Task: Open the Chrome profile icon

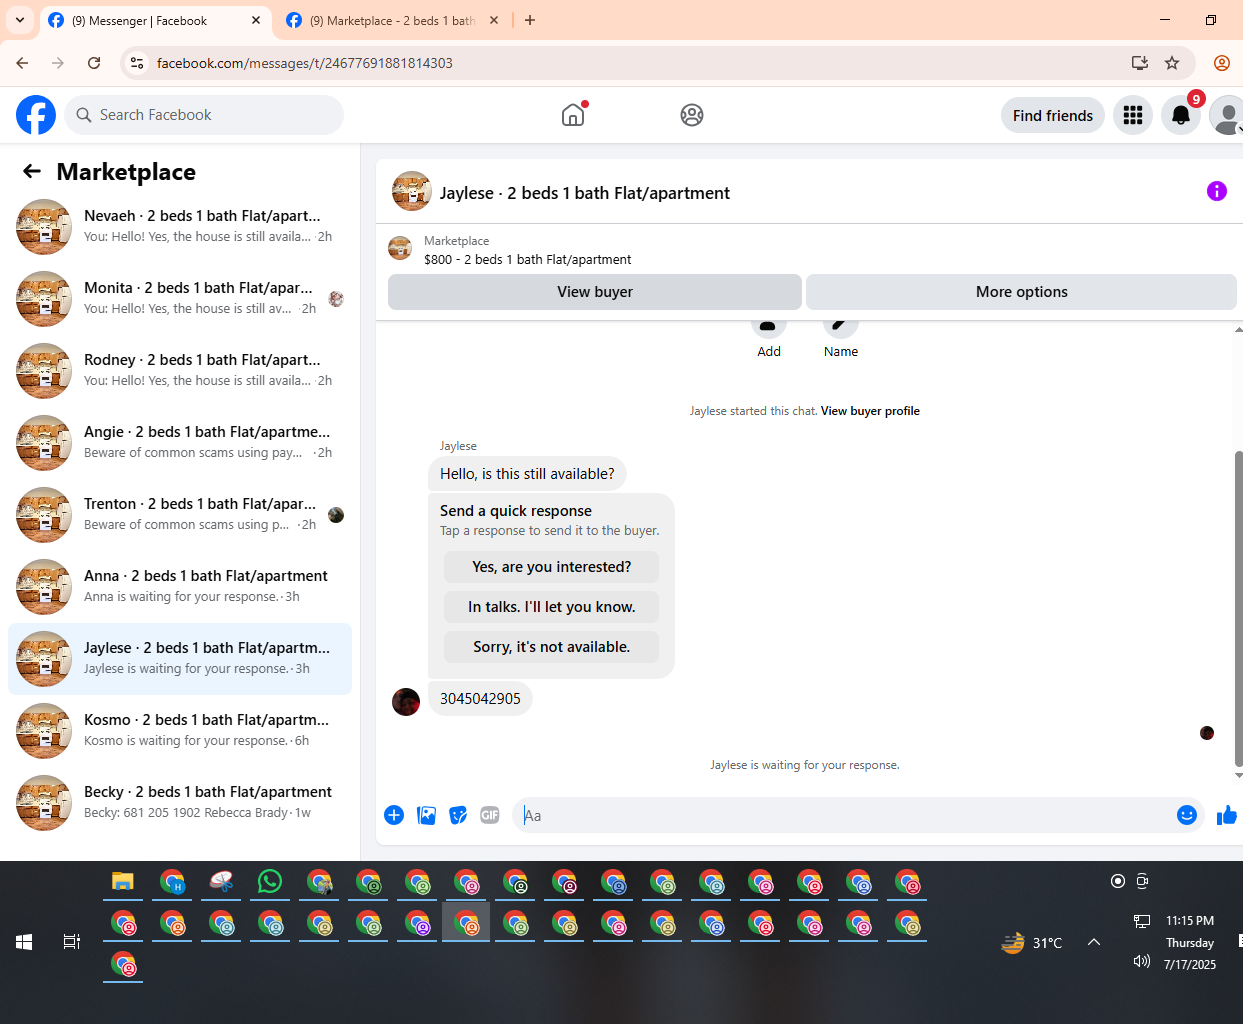Action: [x=1222, y=63]
